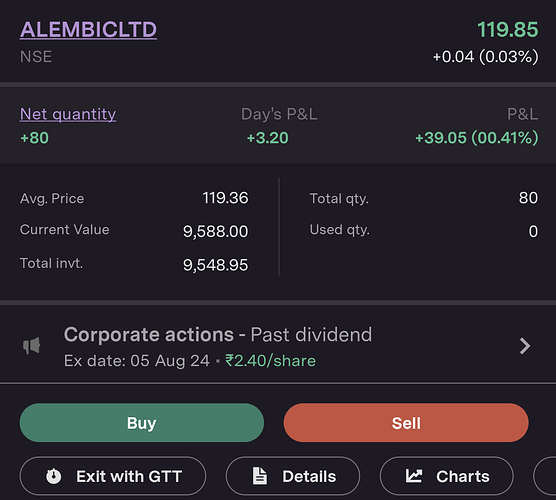Screen dimensions: 556x500
Task: Click the megaphone corporate actions icon
Action: [x=32, y=346]
